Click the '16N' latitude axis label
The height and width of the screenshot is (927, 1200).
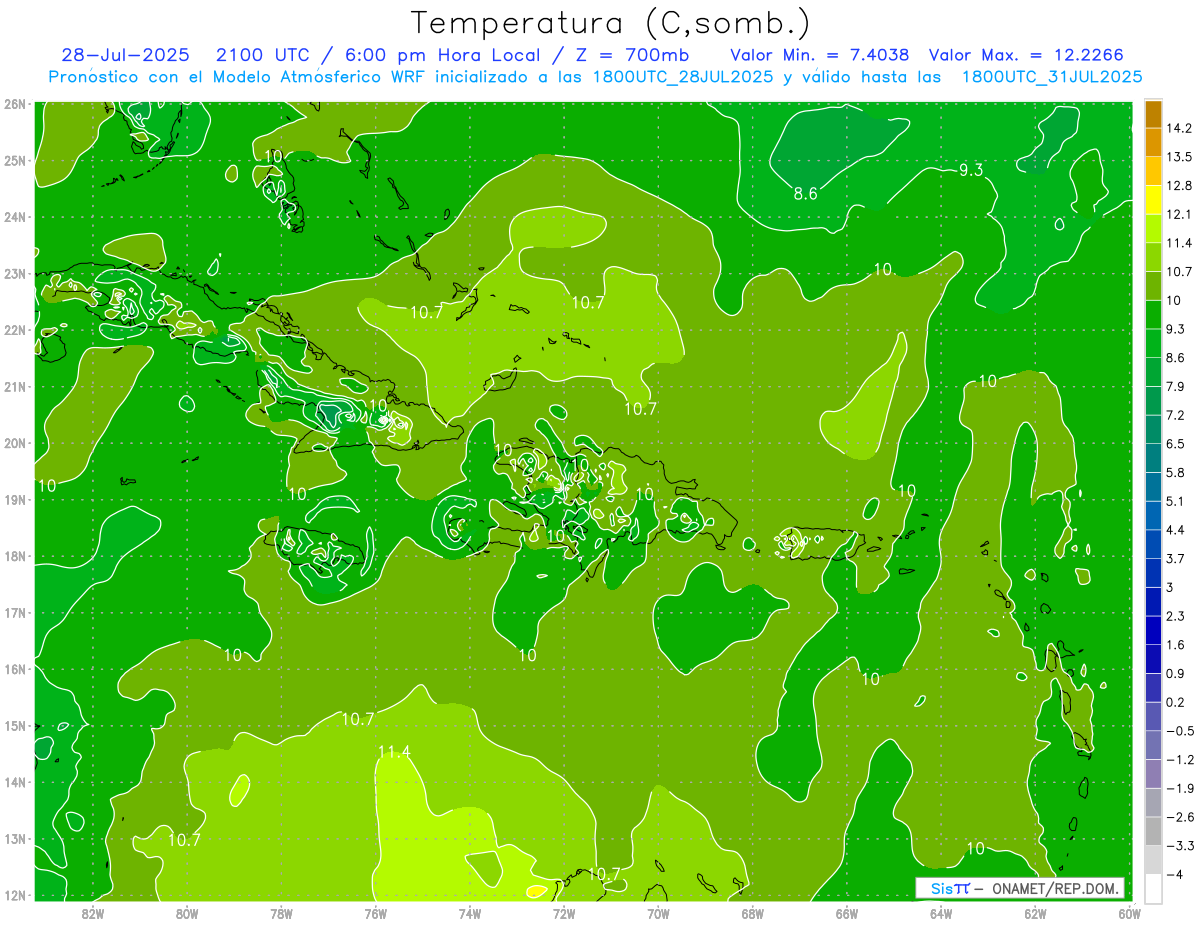click(x=14, y=669)
